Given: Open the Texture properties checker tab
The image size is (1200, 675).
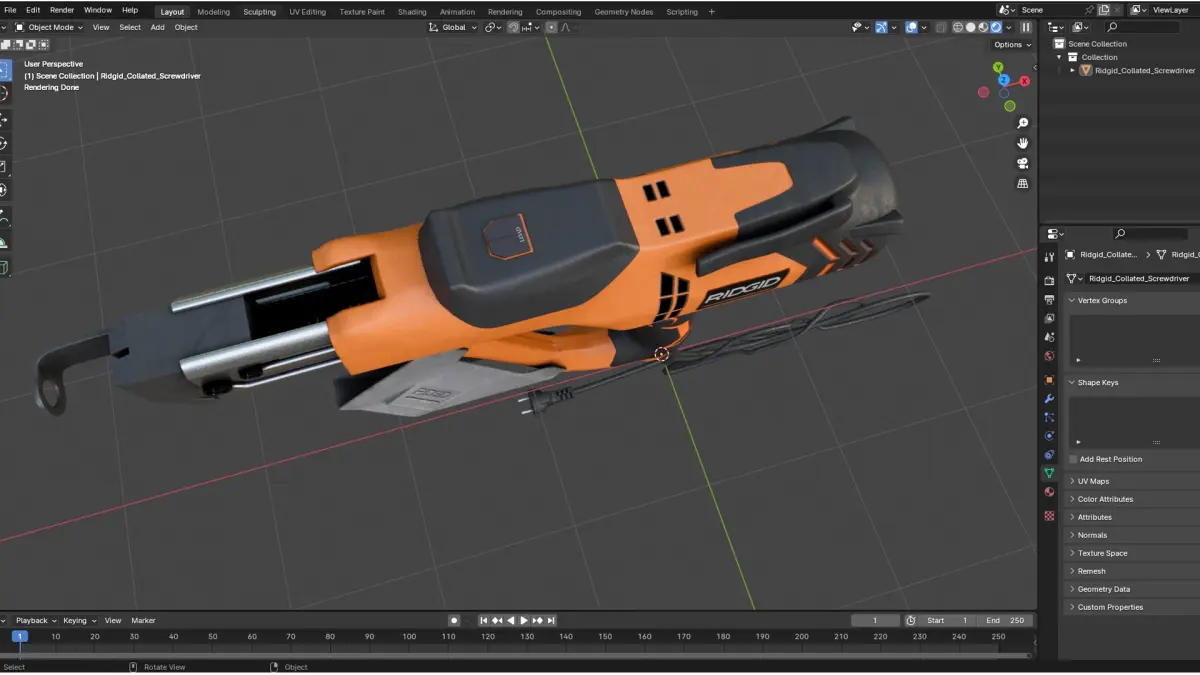Looking at the screenshot, I should coord(1049,516).
